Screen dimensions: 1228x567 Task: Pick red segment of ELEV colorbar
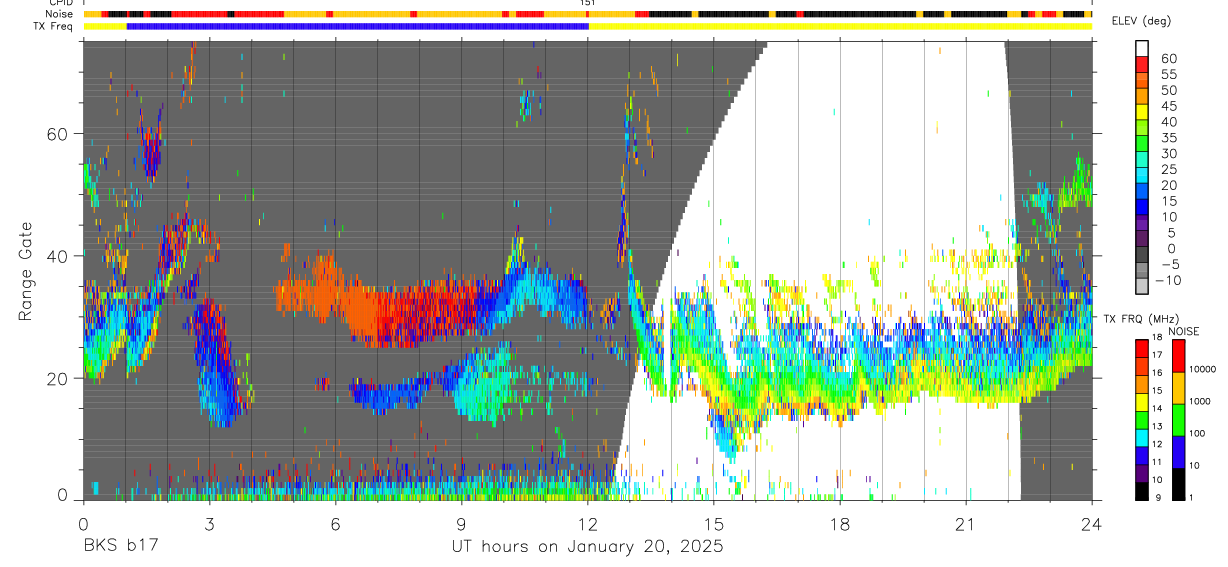tap(1142, 65)
